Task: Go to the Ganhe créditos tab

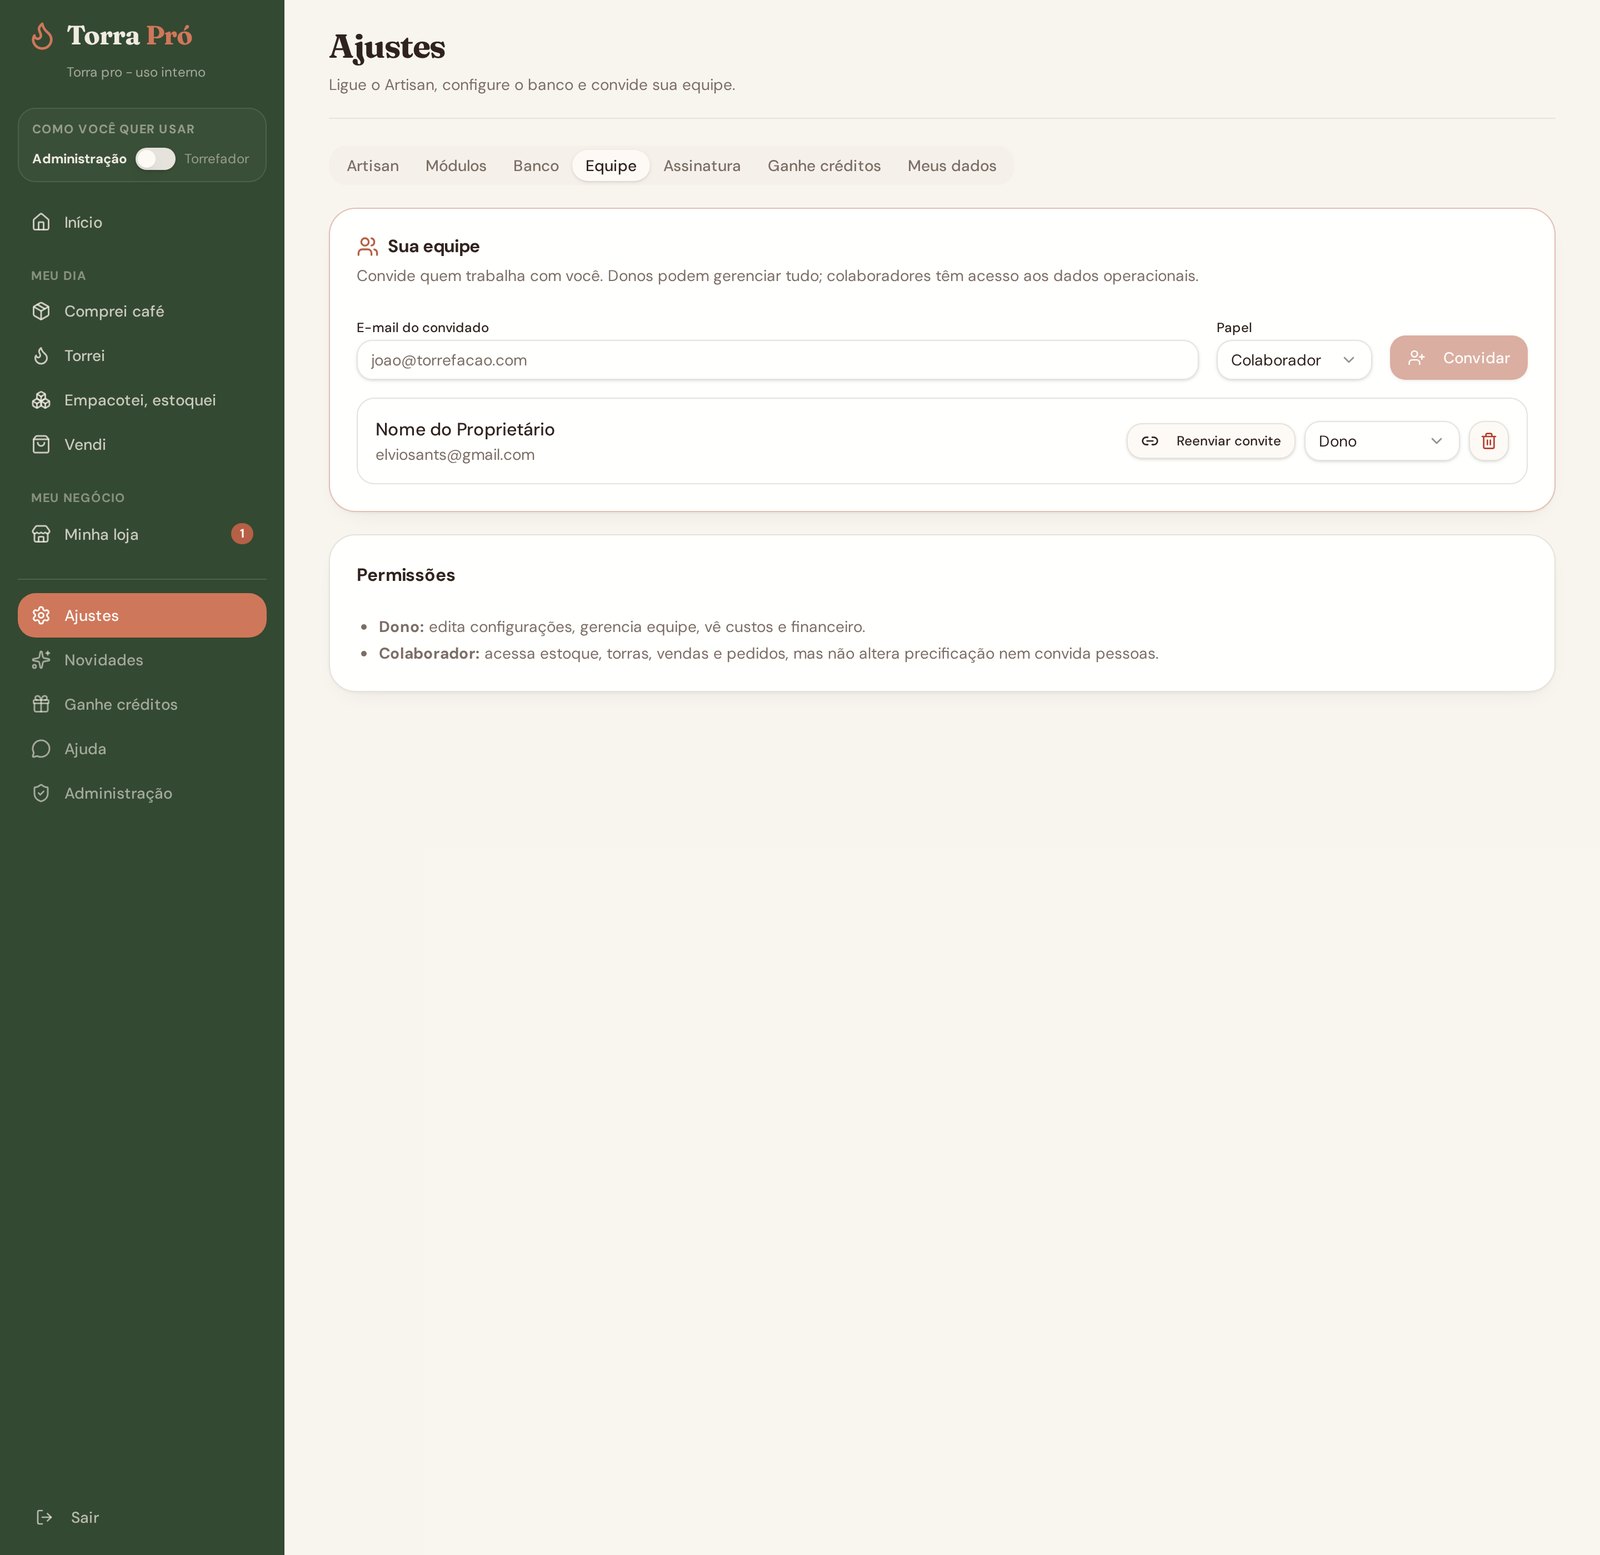Action: pos(824,166)
